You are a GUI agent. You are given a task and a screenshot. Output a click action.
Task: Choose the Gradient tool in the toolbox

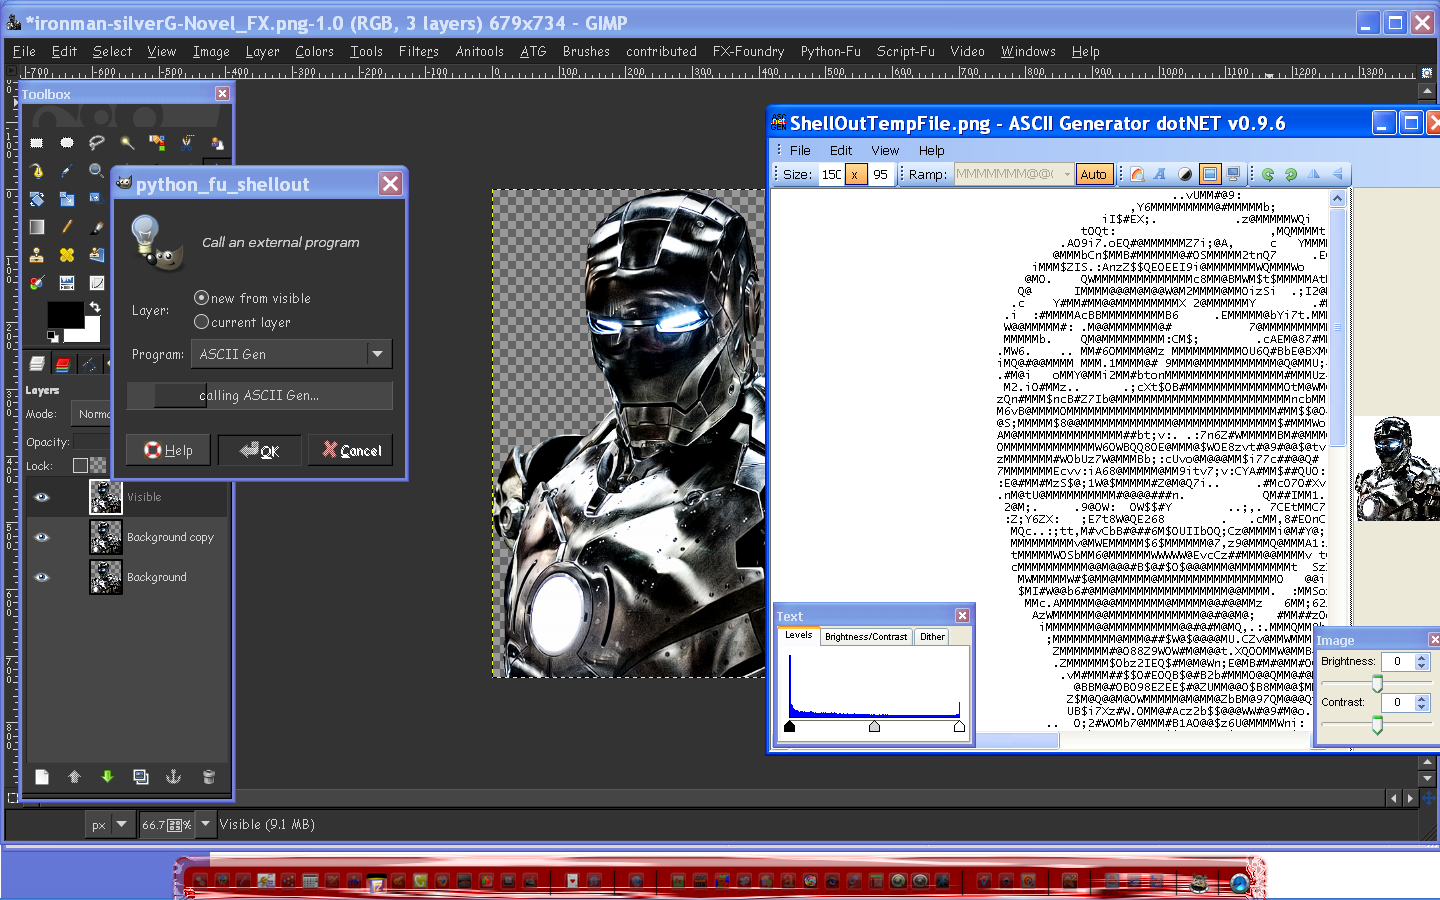(x=37, y=227)
